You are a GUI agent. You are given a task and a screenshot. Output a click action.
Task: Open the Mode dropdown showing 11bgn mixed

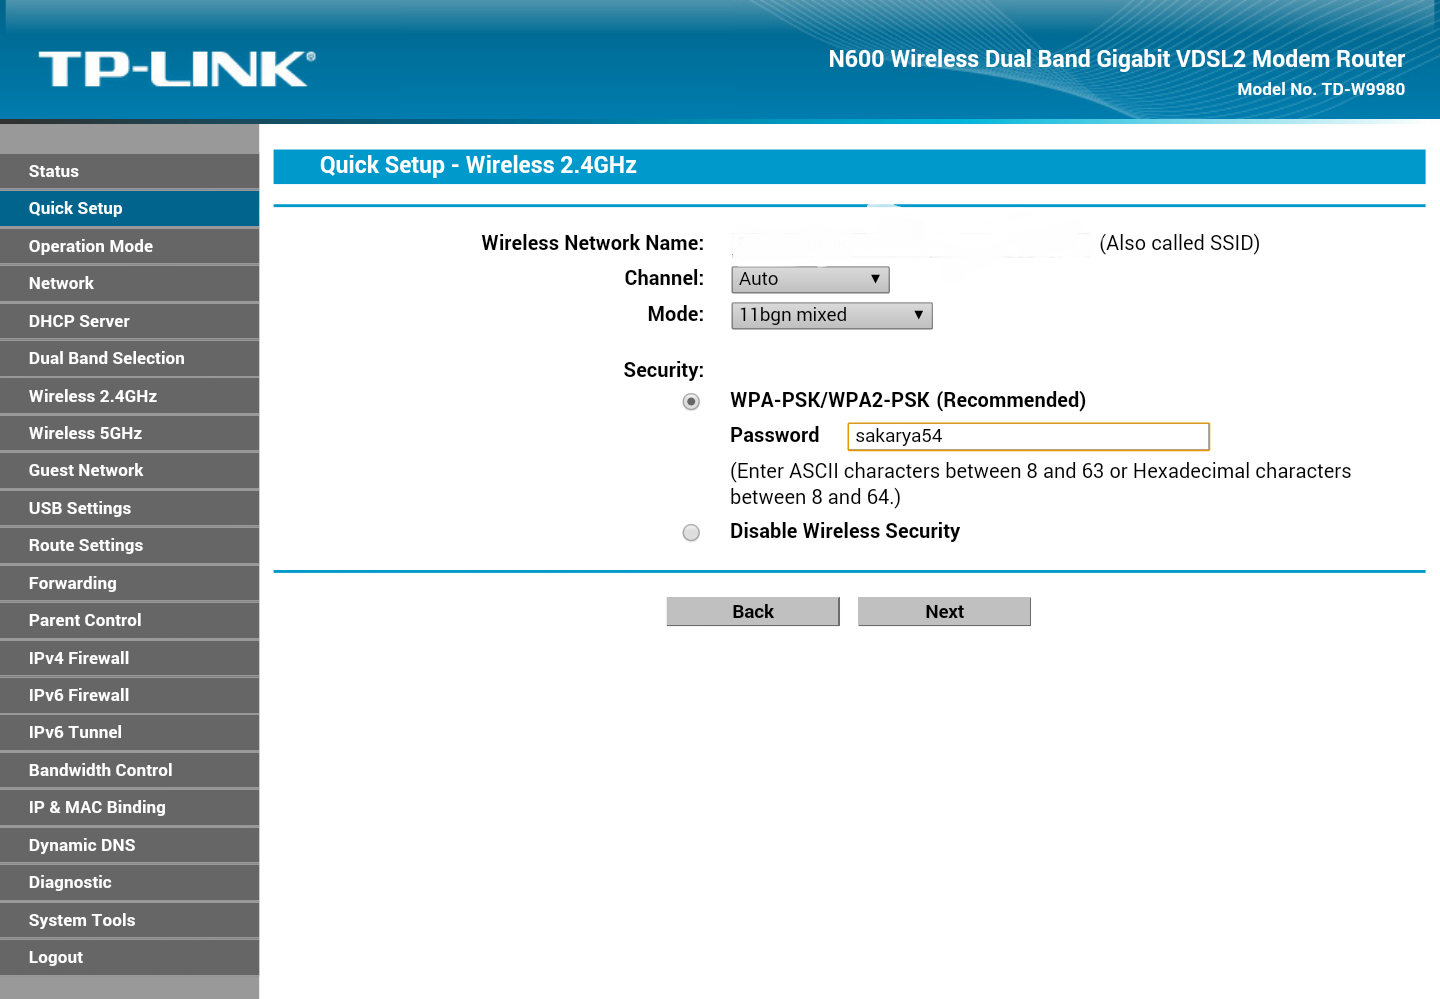(832, 315)
